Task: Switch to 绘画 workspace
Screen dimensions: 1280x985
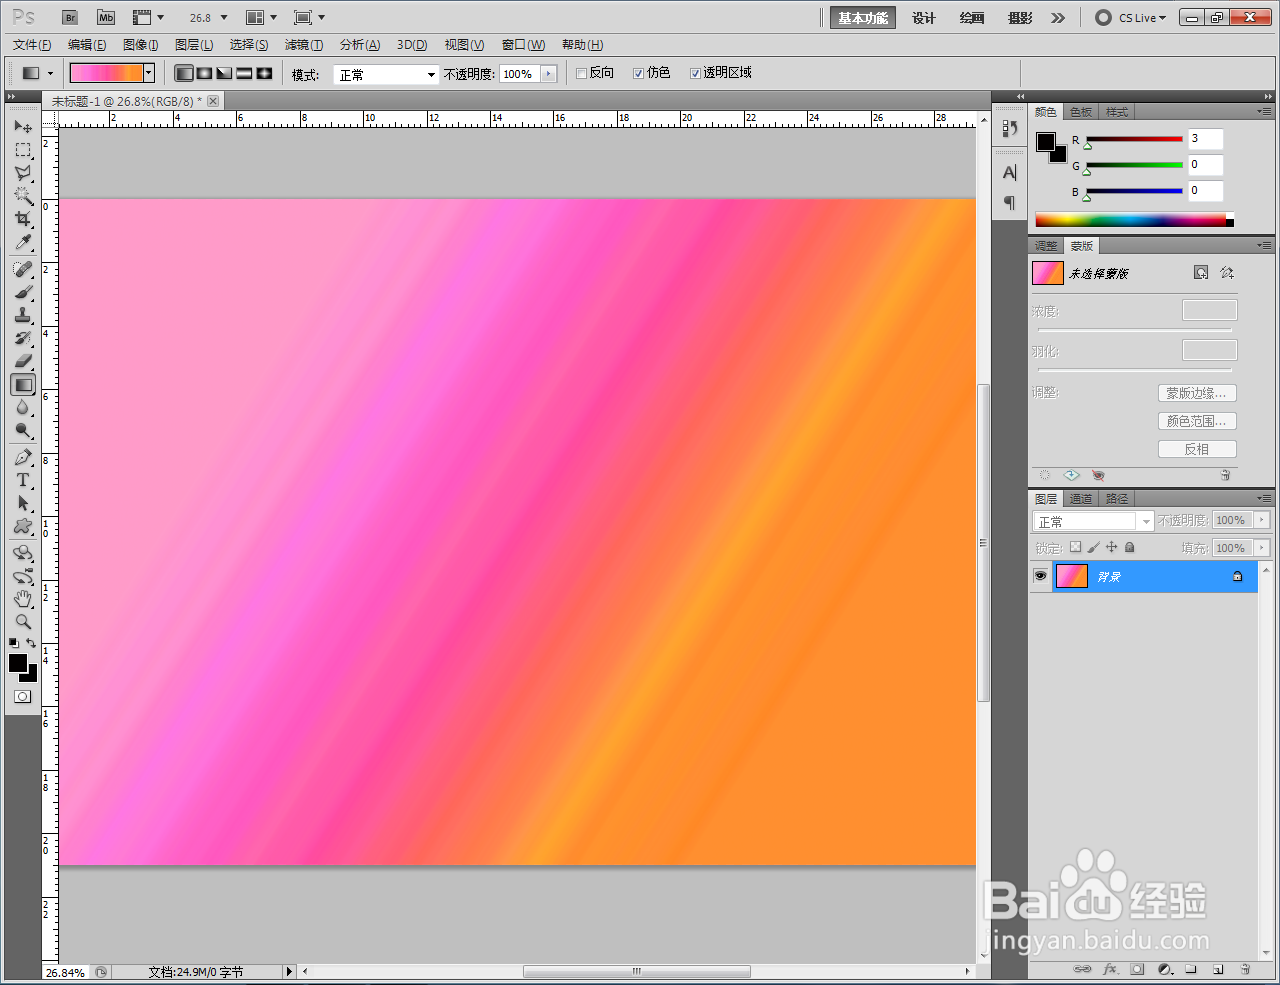Action: point(972,18)
